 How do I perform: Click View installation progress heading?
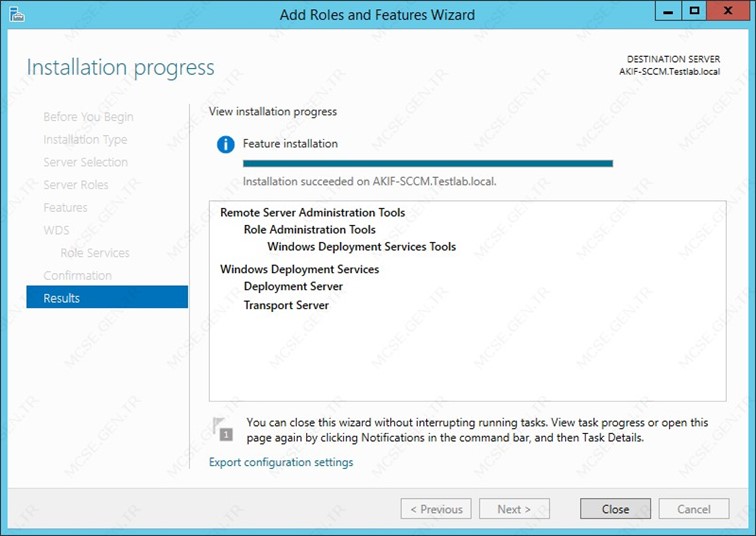pos(273,111)
